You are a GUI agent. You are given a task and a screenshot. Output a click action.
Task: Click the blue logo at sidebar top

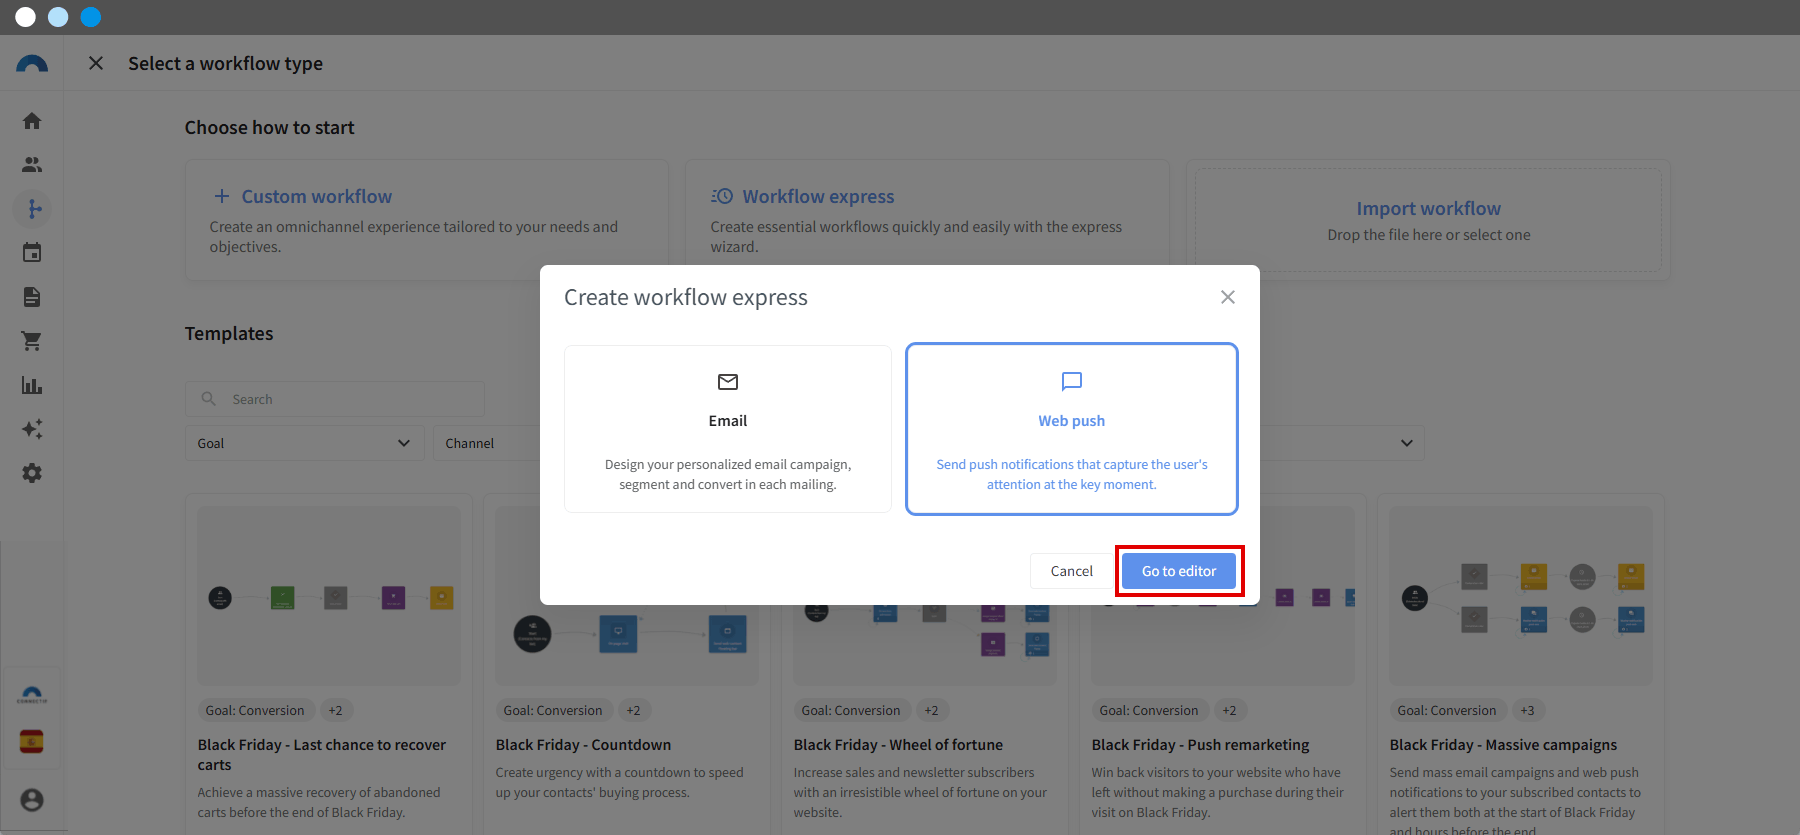pos(32,64)
